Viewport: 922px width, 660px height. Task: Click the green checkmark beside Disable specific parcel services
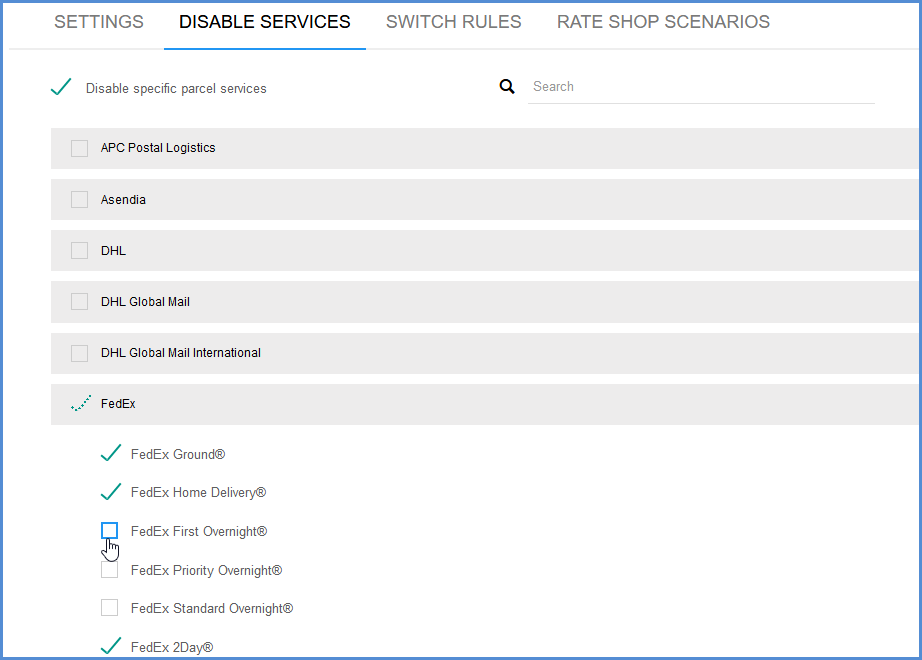tap(61, 85)
